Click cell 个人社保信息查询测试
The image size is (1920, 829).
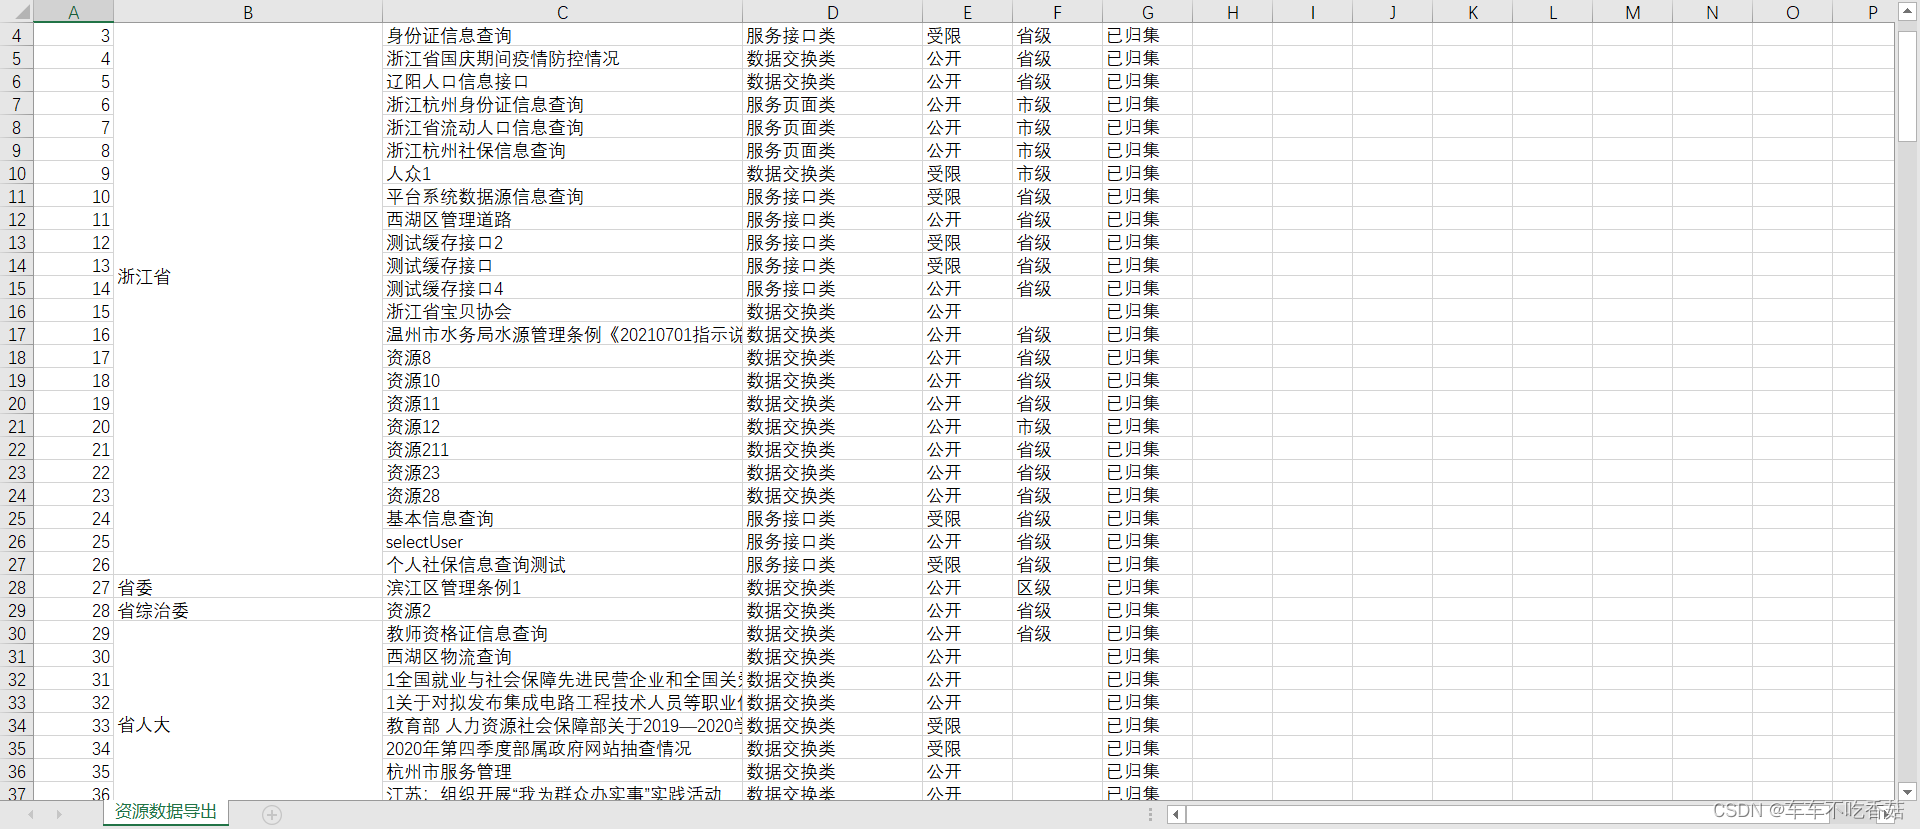(x=562, y=564)
